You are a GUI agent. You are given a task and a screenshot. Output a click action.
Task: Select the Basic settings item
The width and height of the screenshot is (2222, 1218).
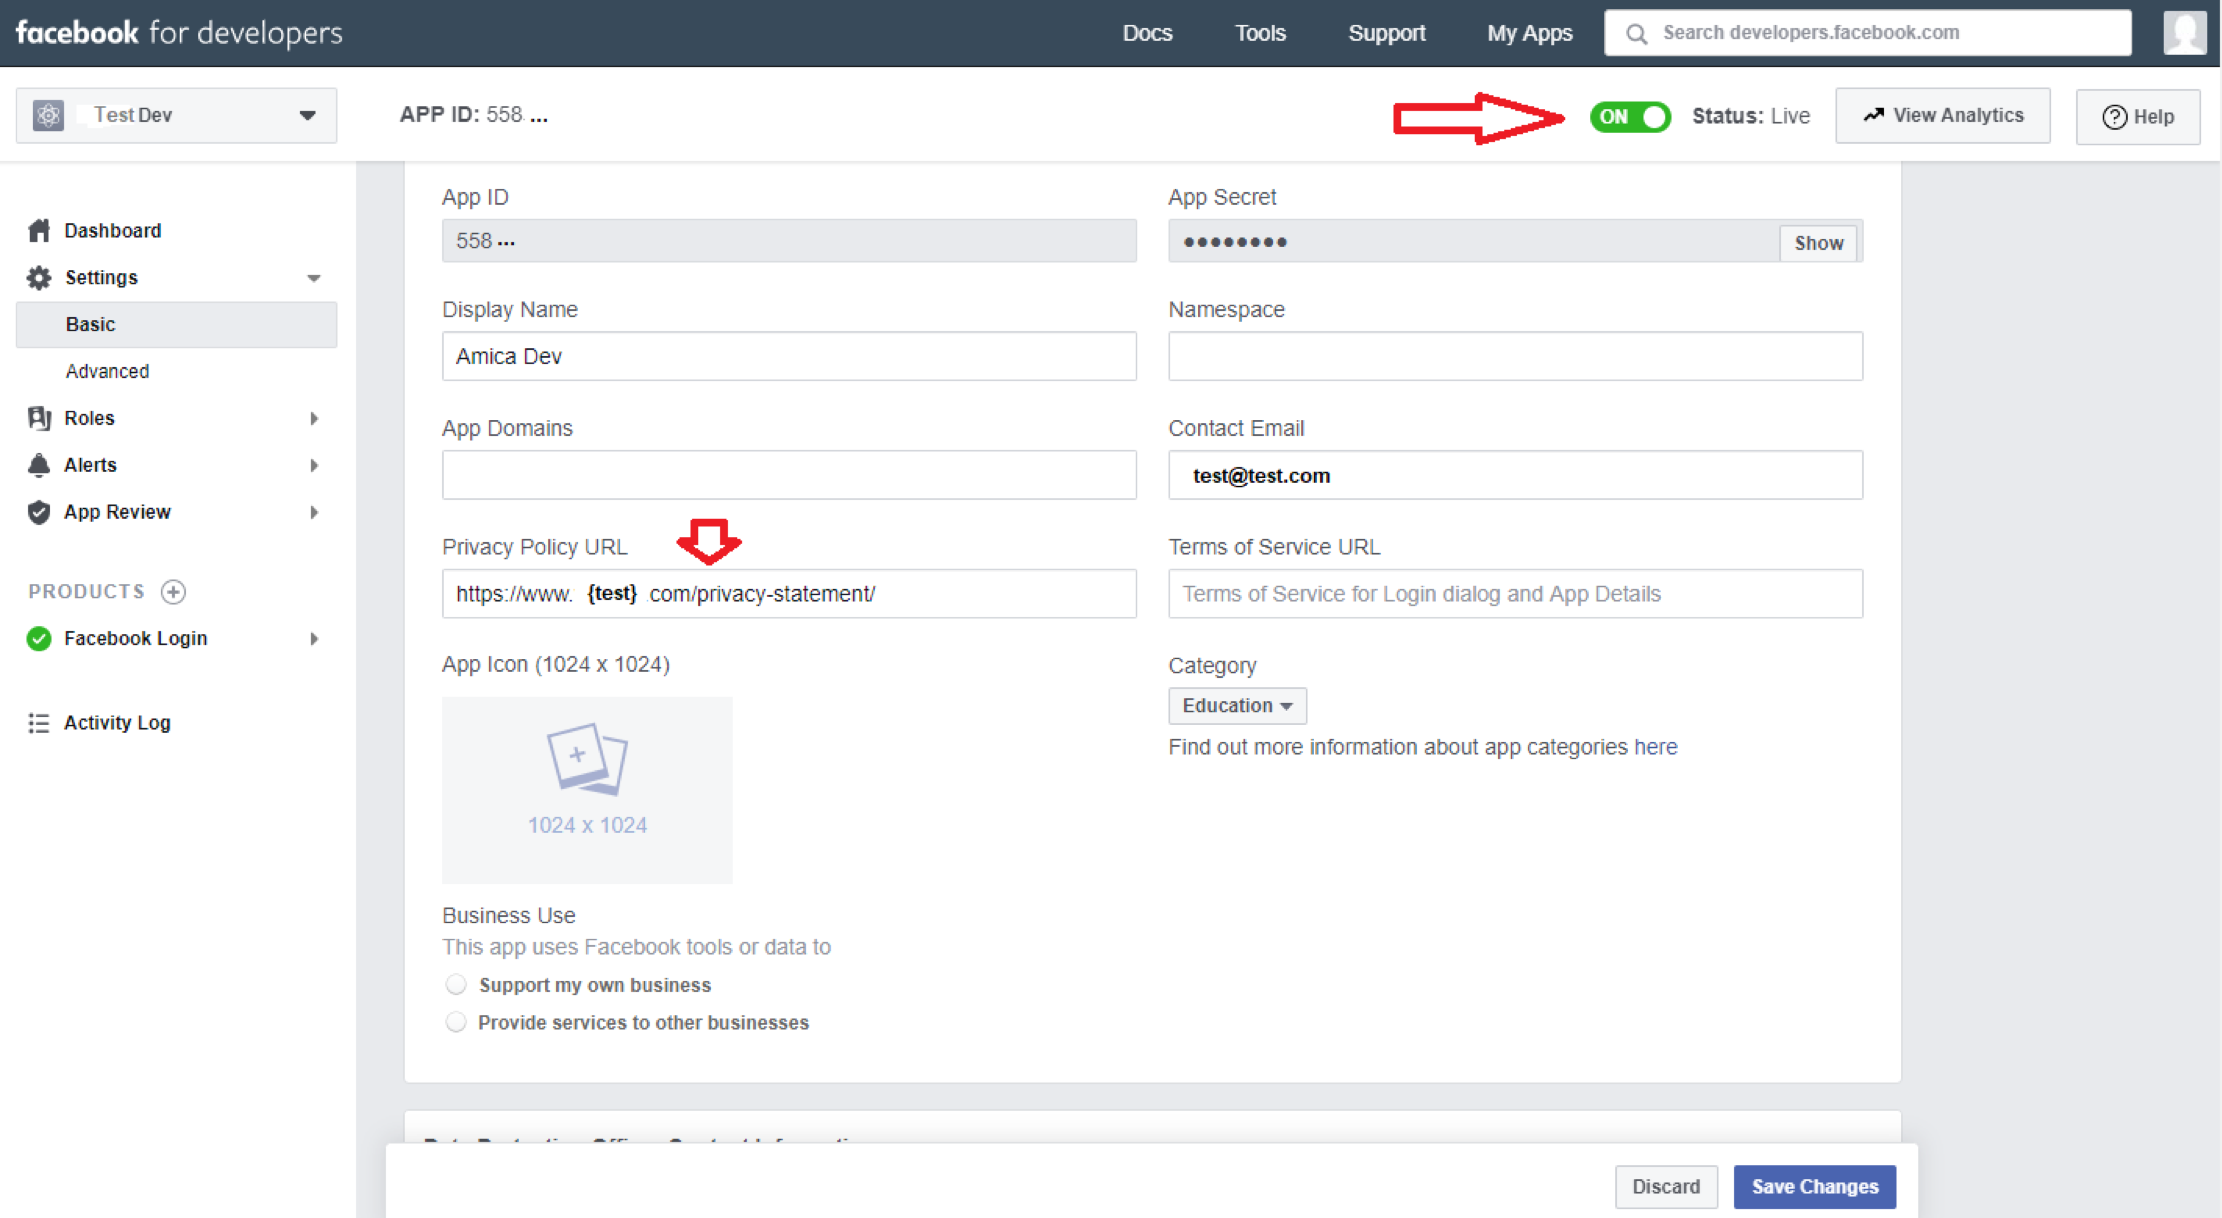click(x=176, y=325)
